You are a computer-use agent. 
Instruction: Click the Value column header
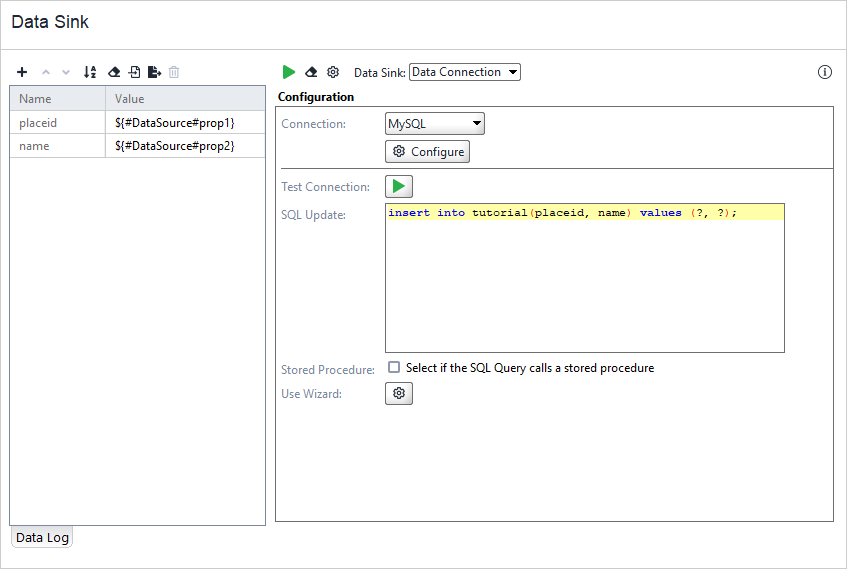185,99
